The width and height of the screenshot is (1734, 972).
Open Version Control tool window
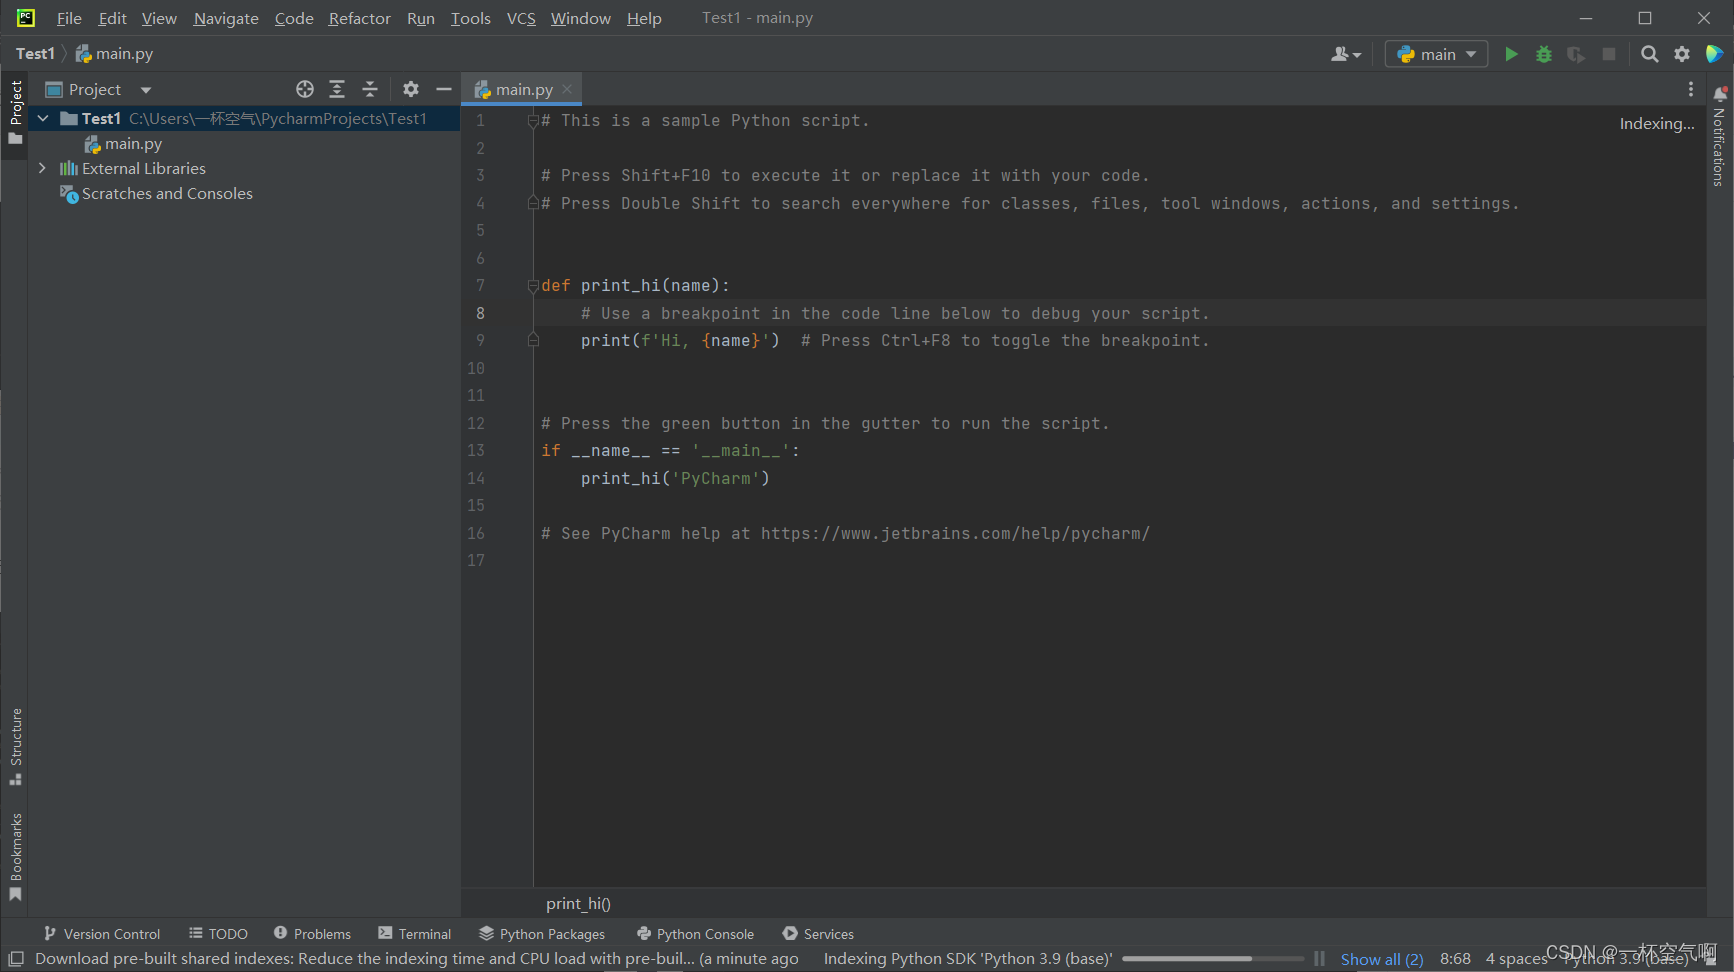(101, 934)
